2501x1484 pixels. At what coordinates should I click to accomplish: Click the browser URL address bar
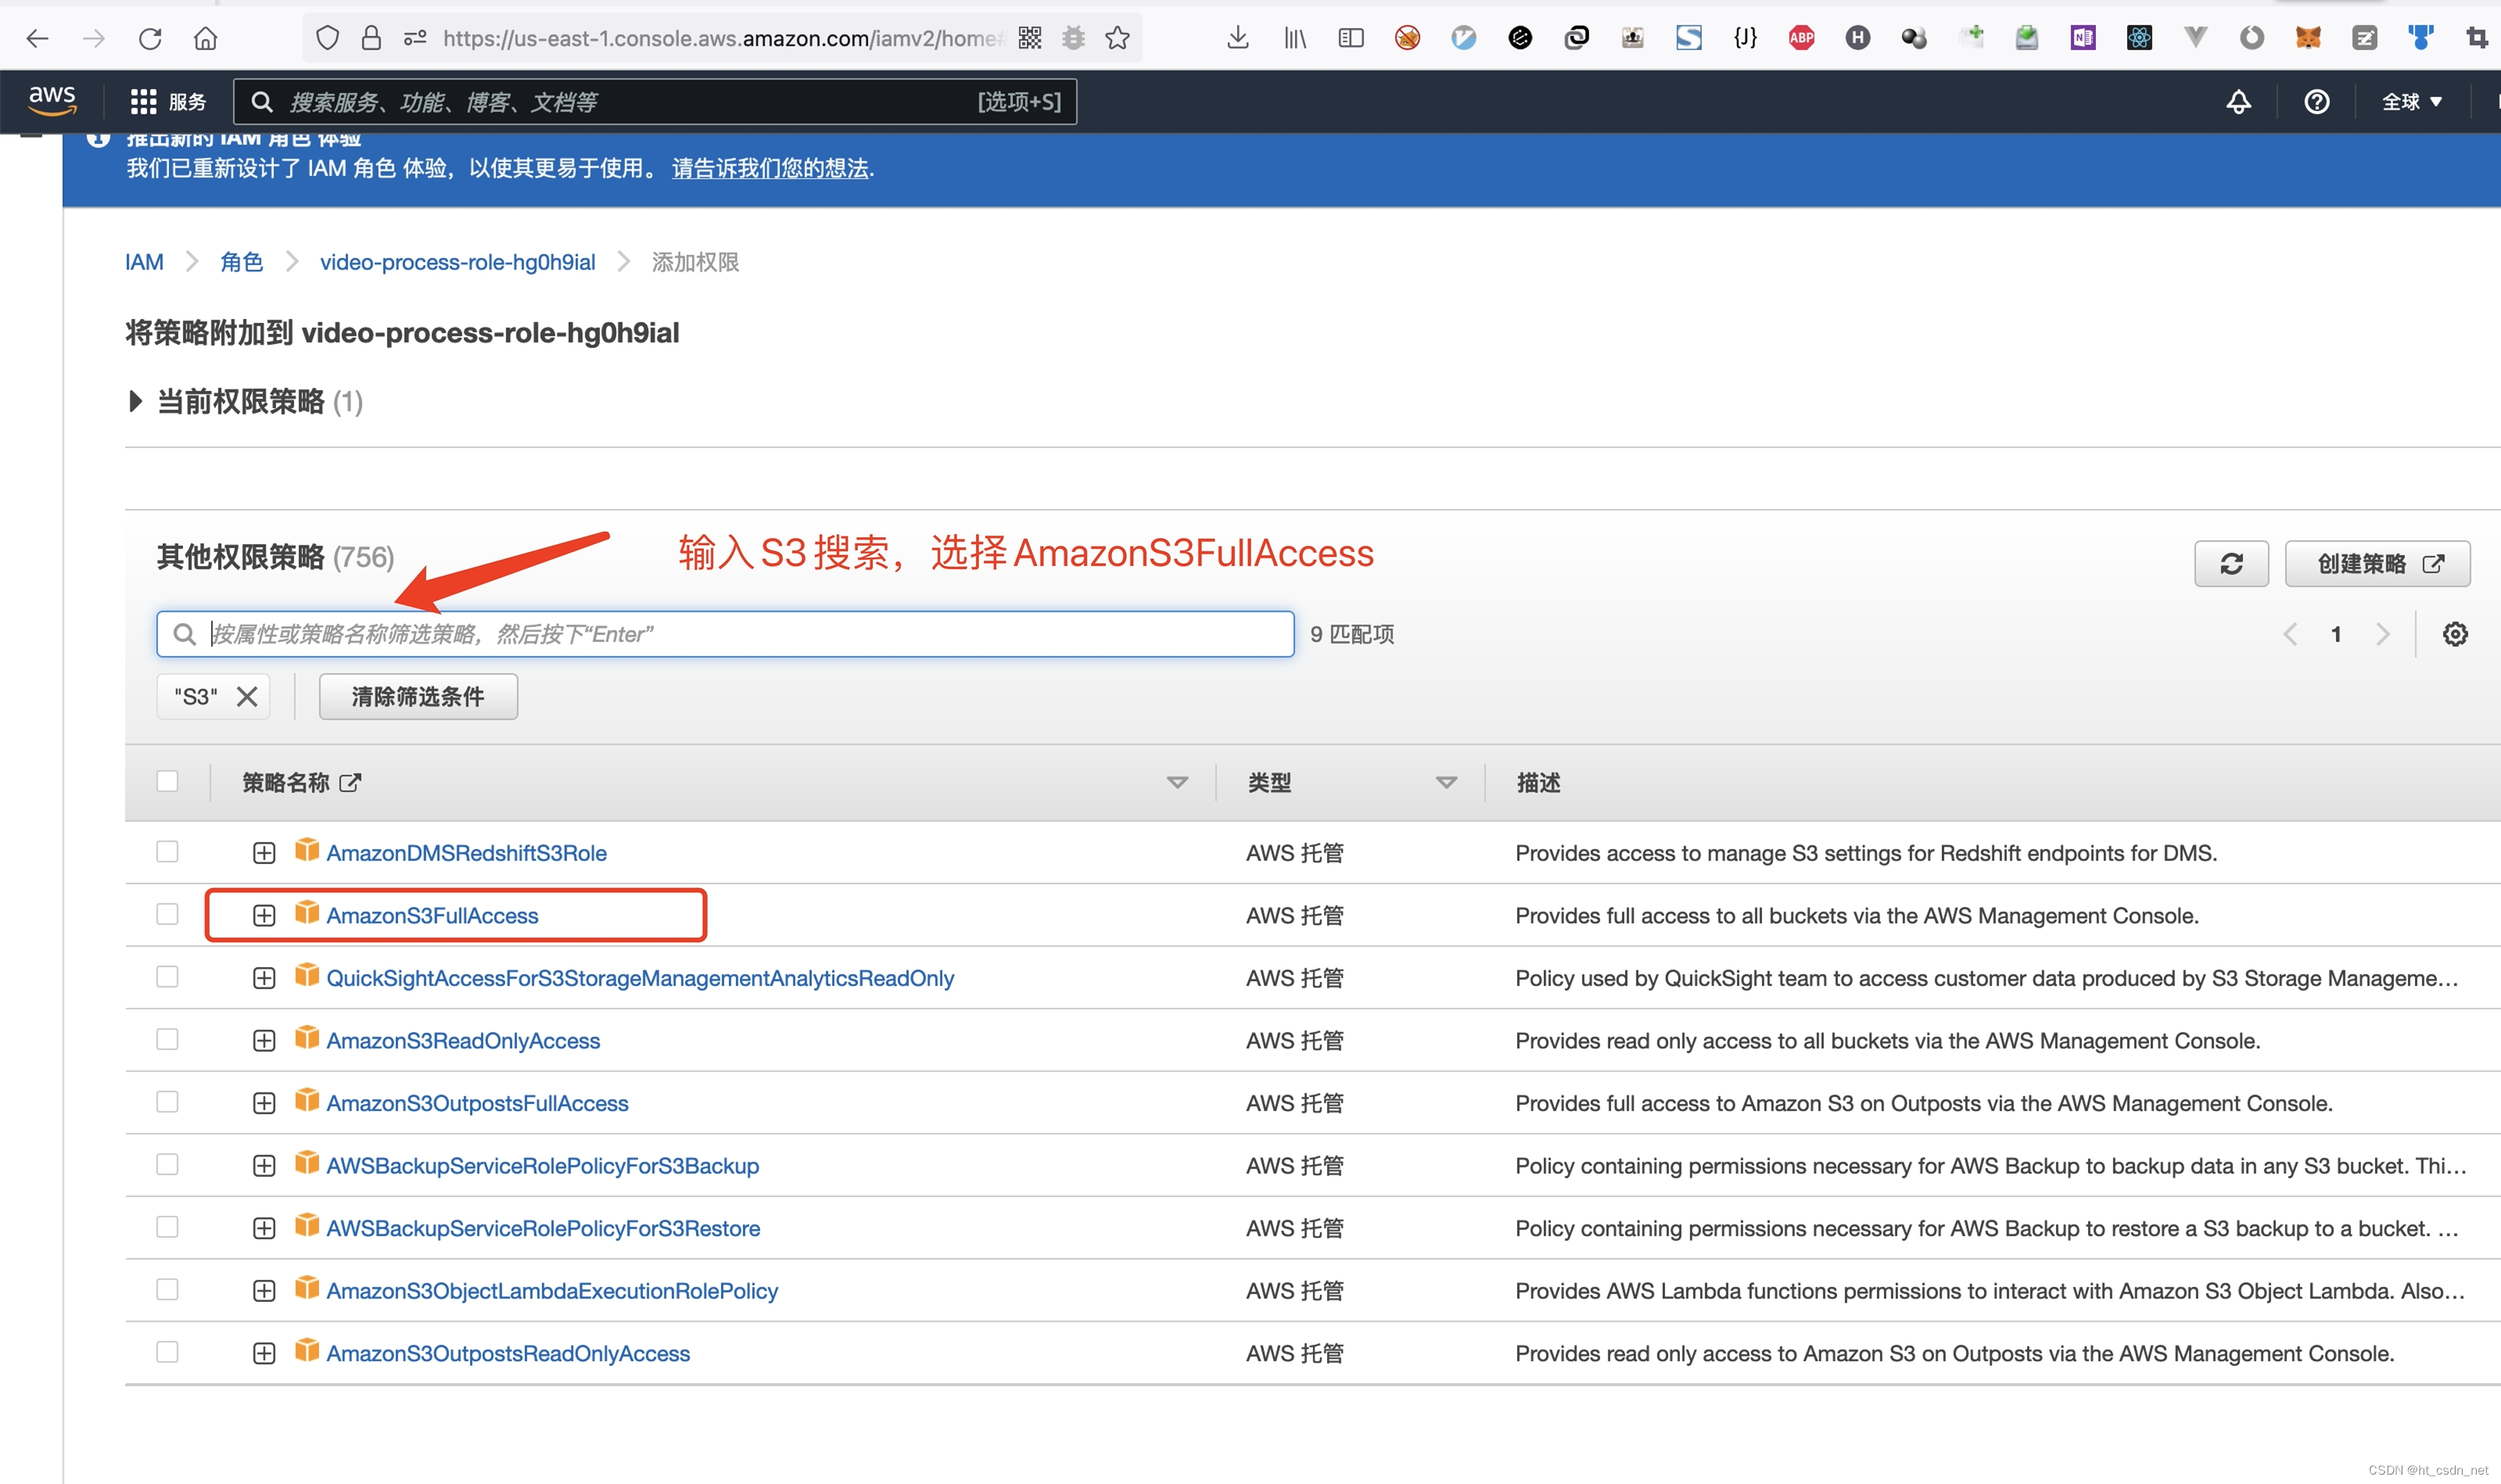[x=720, y=38]
